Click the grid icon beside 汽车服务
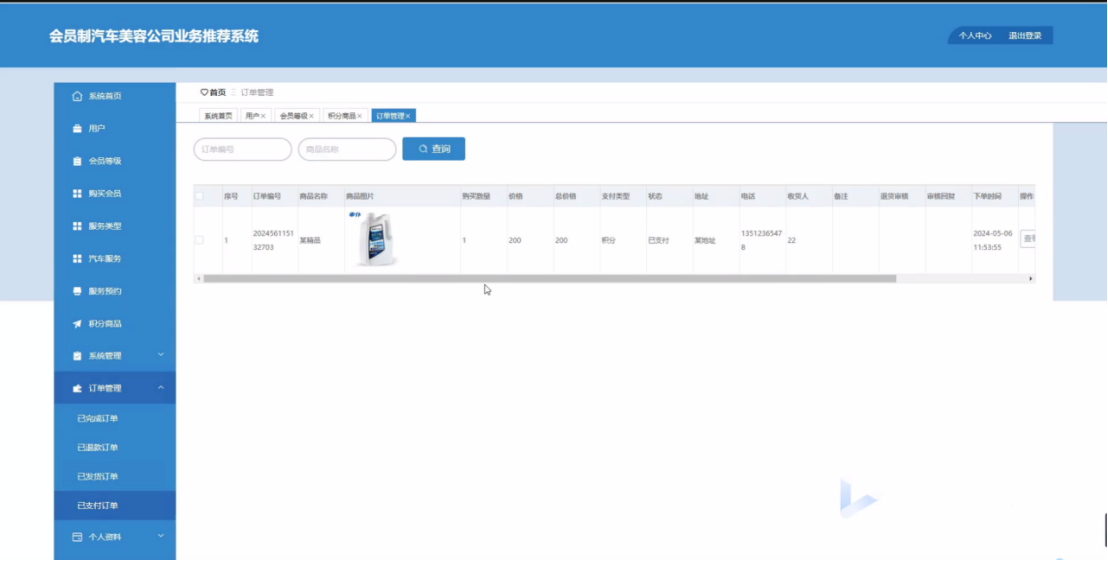This screenshot has height=561, width=1108. (77, 259)
